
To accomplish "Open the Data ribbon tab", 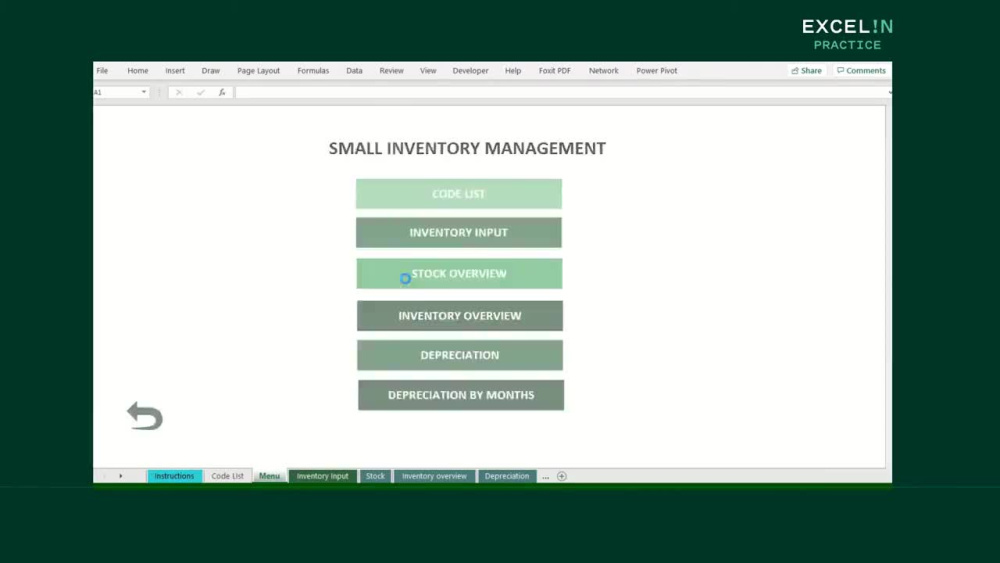I will click(x=355, y=71).
